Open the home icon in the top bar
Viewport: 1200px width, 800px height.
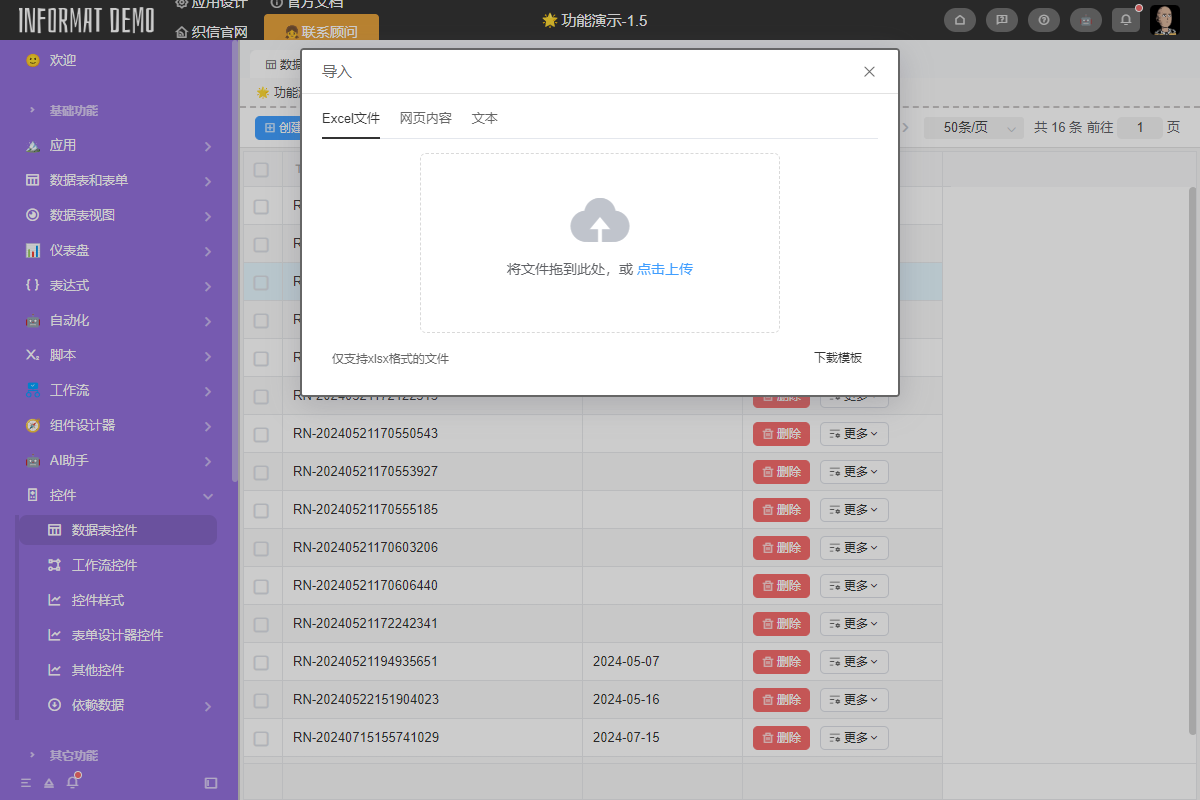(959, 19)
